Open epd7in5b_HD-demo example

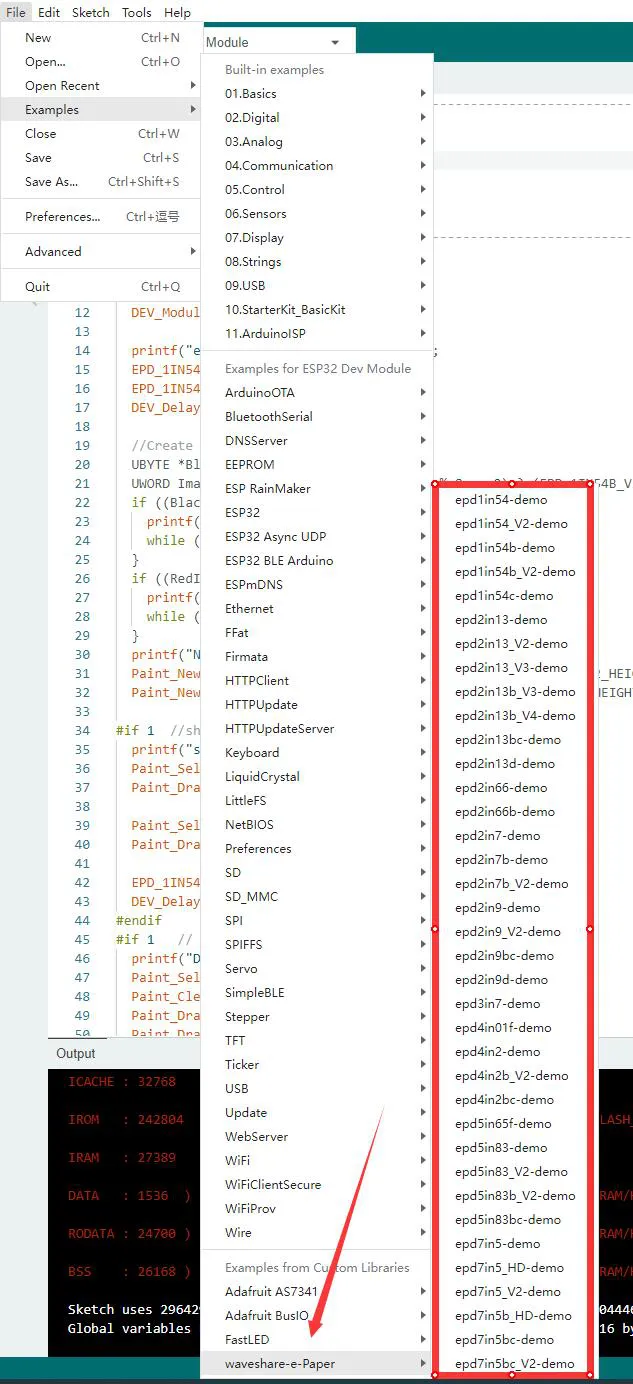(512, 1316)
